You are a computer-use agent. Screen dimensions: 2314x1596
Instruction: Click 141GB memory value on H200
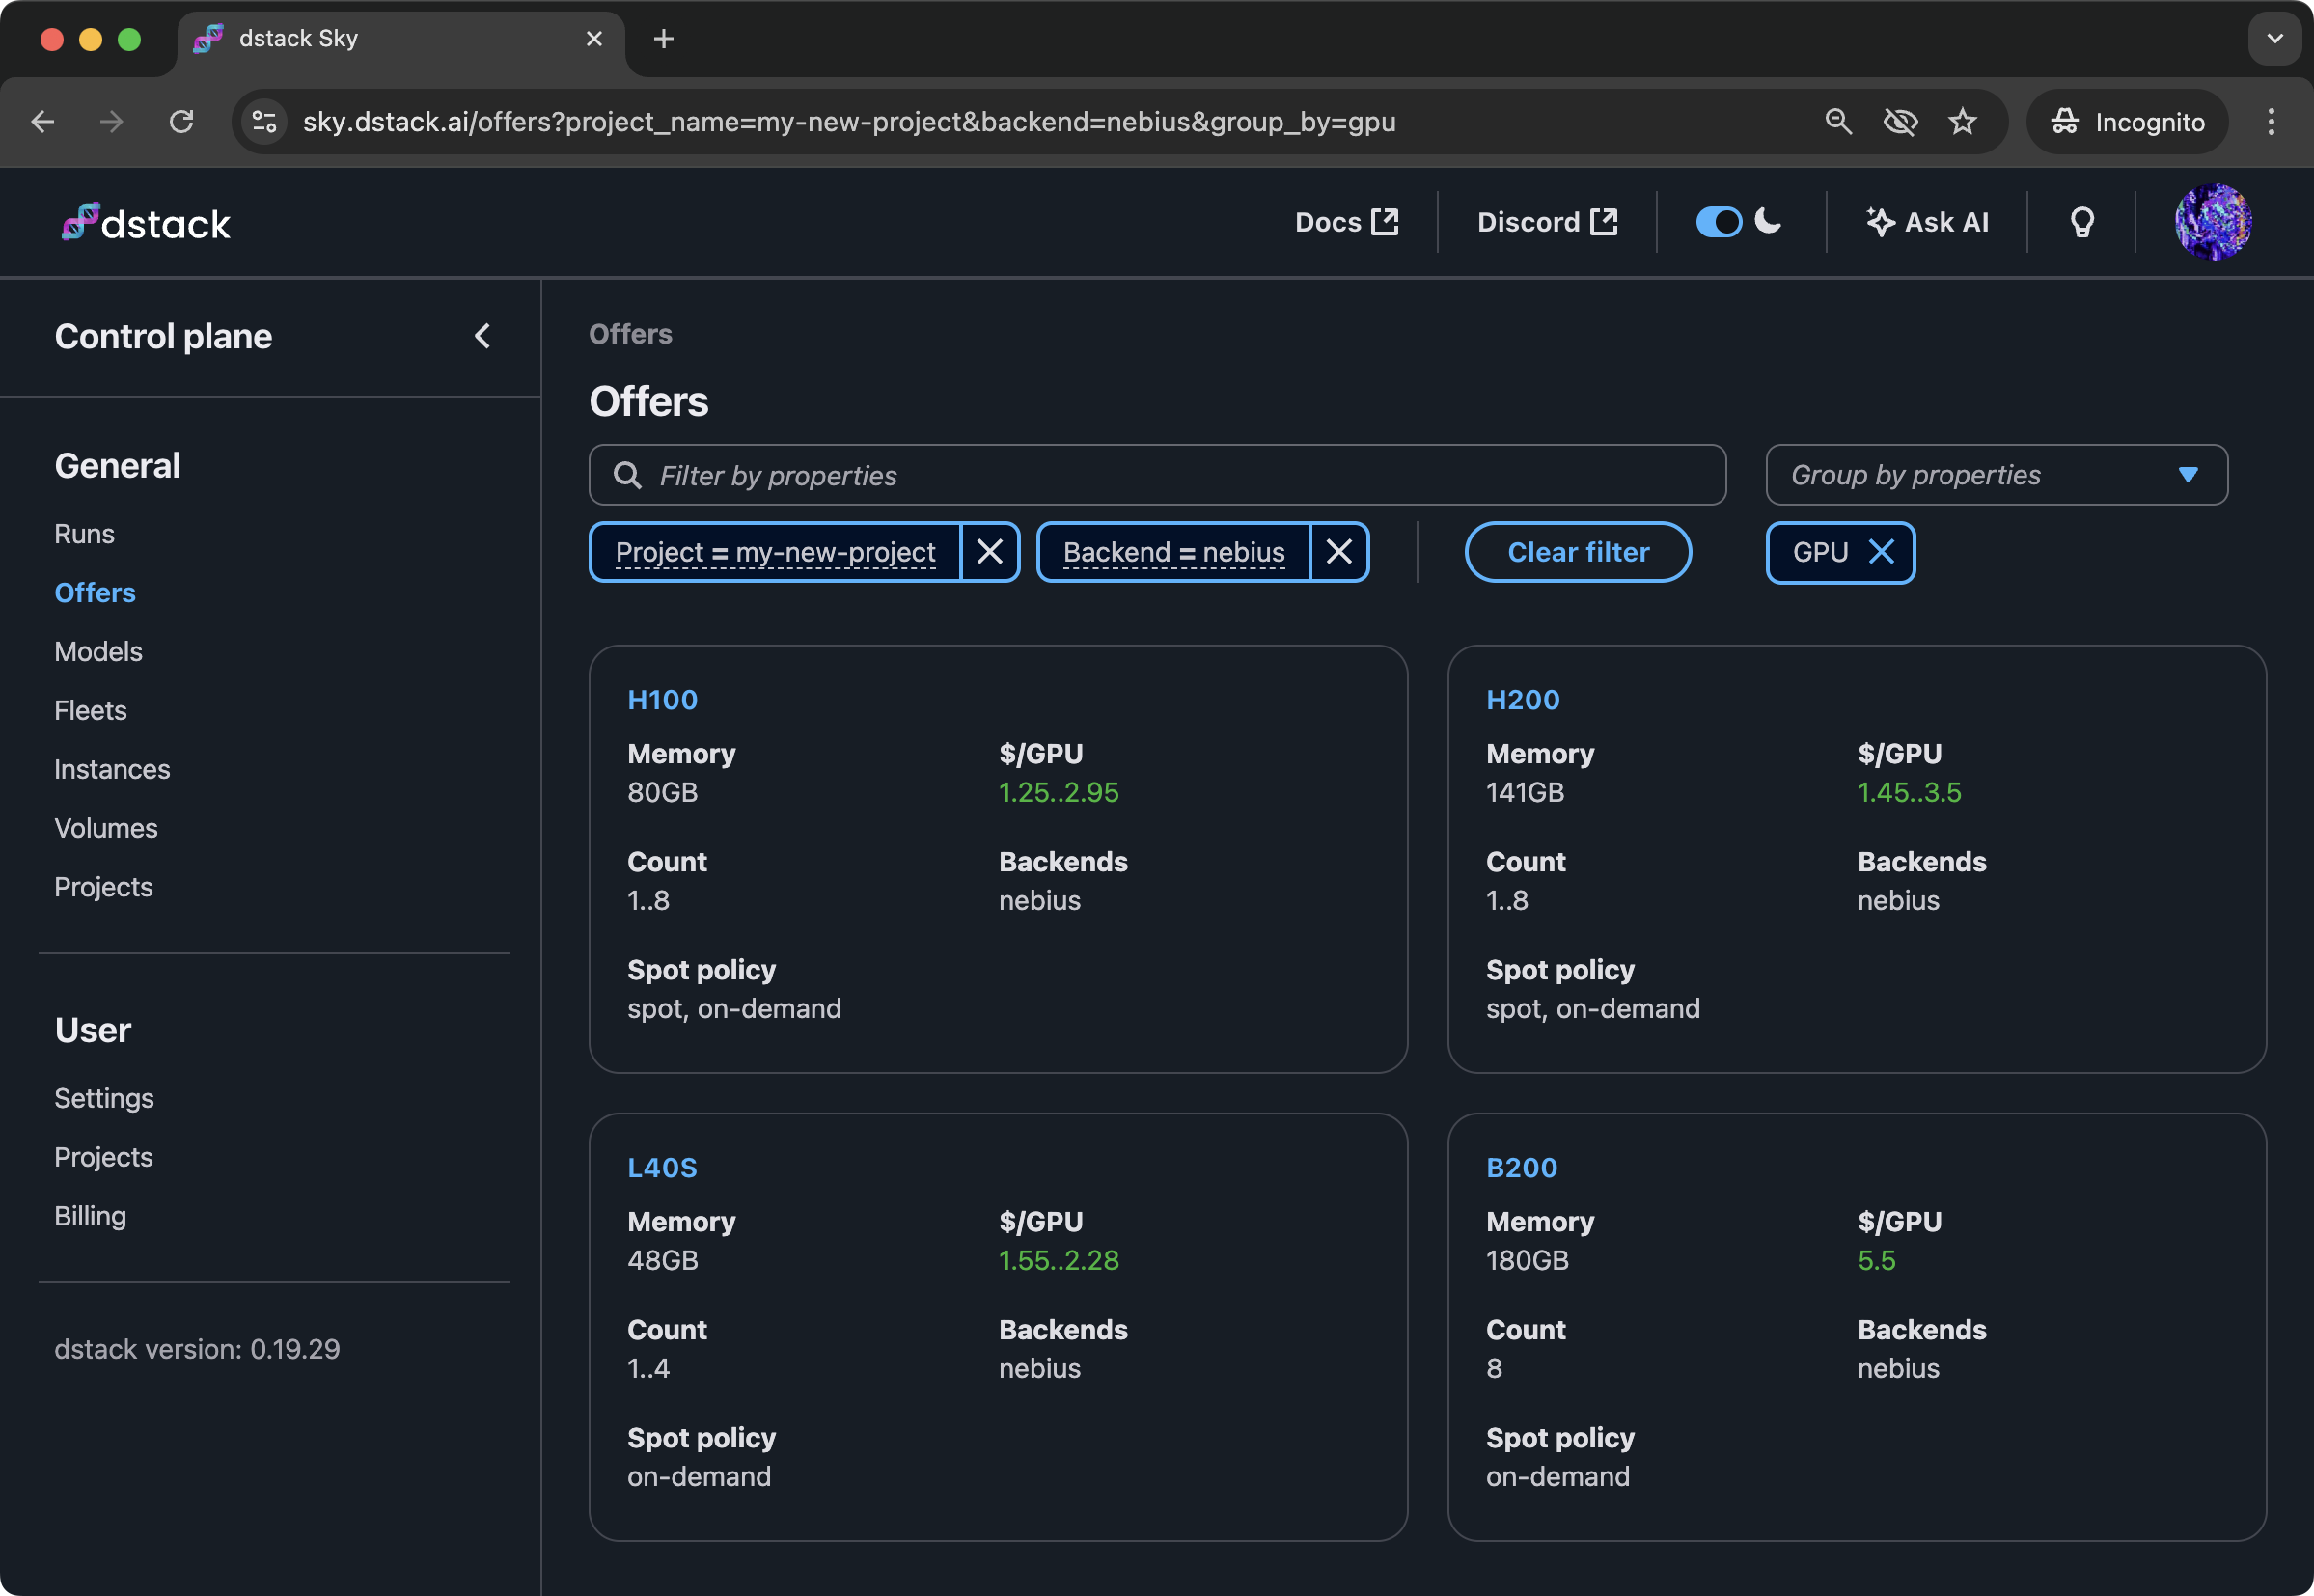[1525, 793]
